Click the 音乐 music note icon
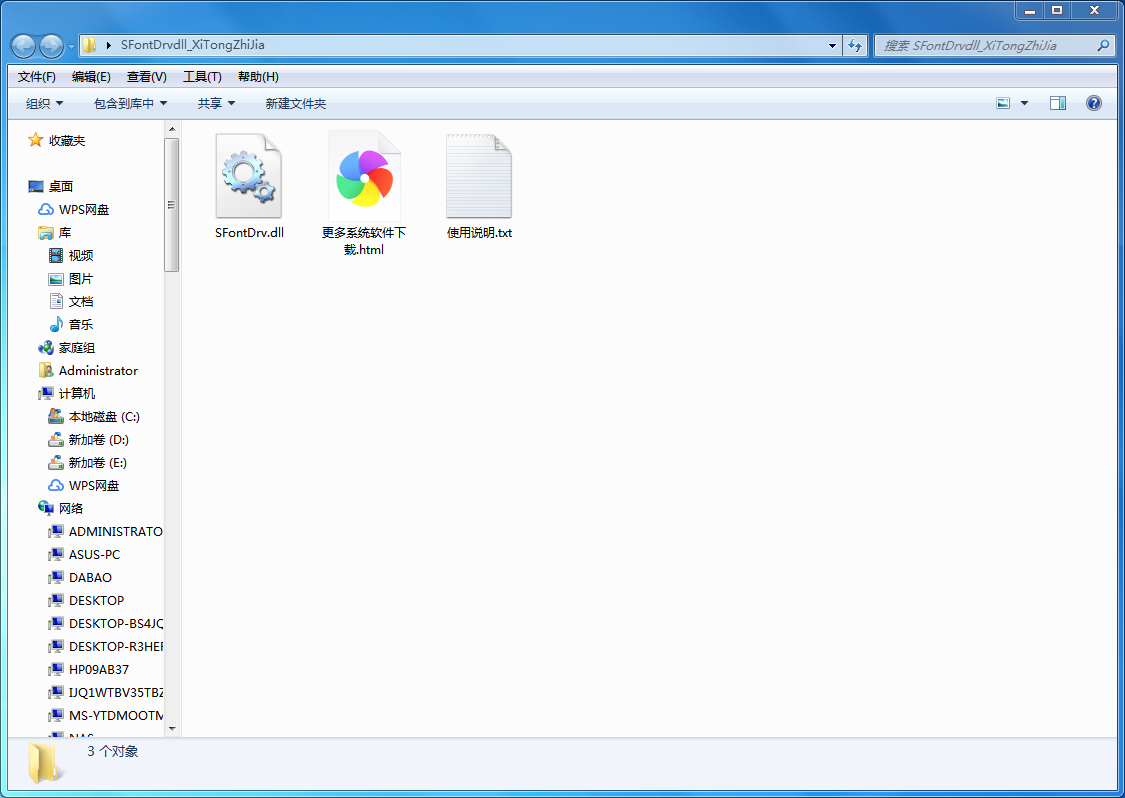Viewport: 1125px width, 798px height. click(x=56, y=324)
